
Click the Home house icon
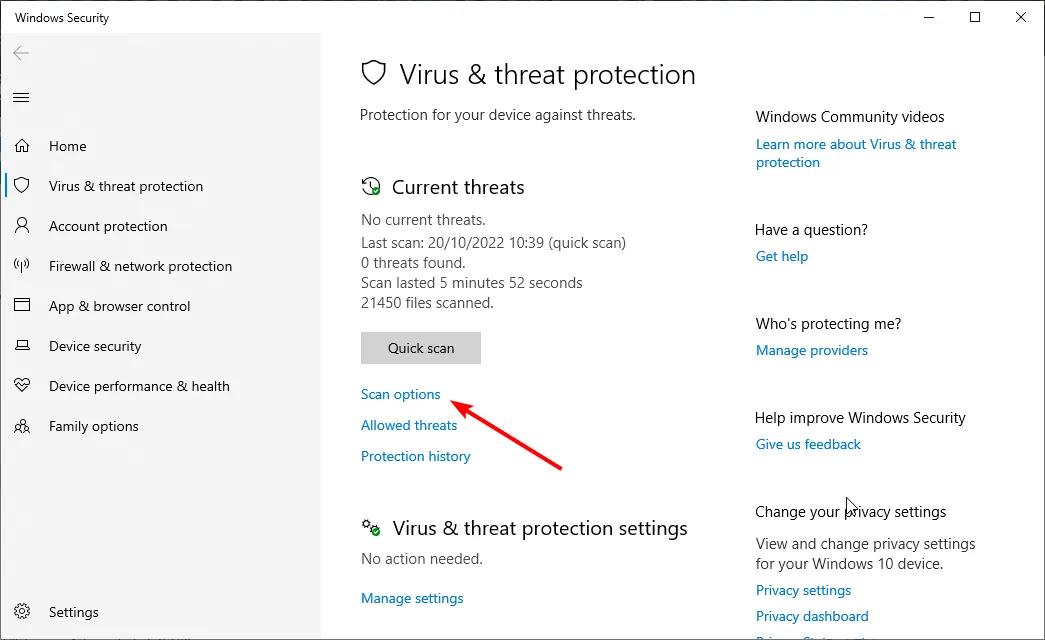22,145
